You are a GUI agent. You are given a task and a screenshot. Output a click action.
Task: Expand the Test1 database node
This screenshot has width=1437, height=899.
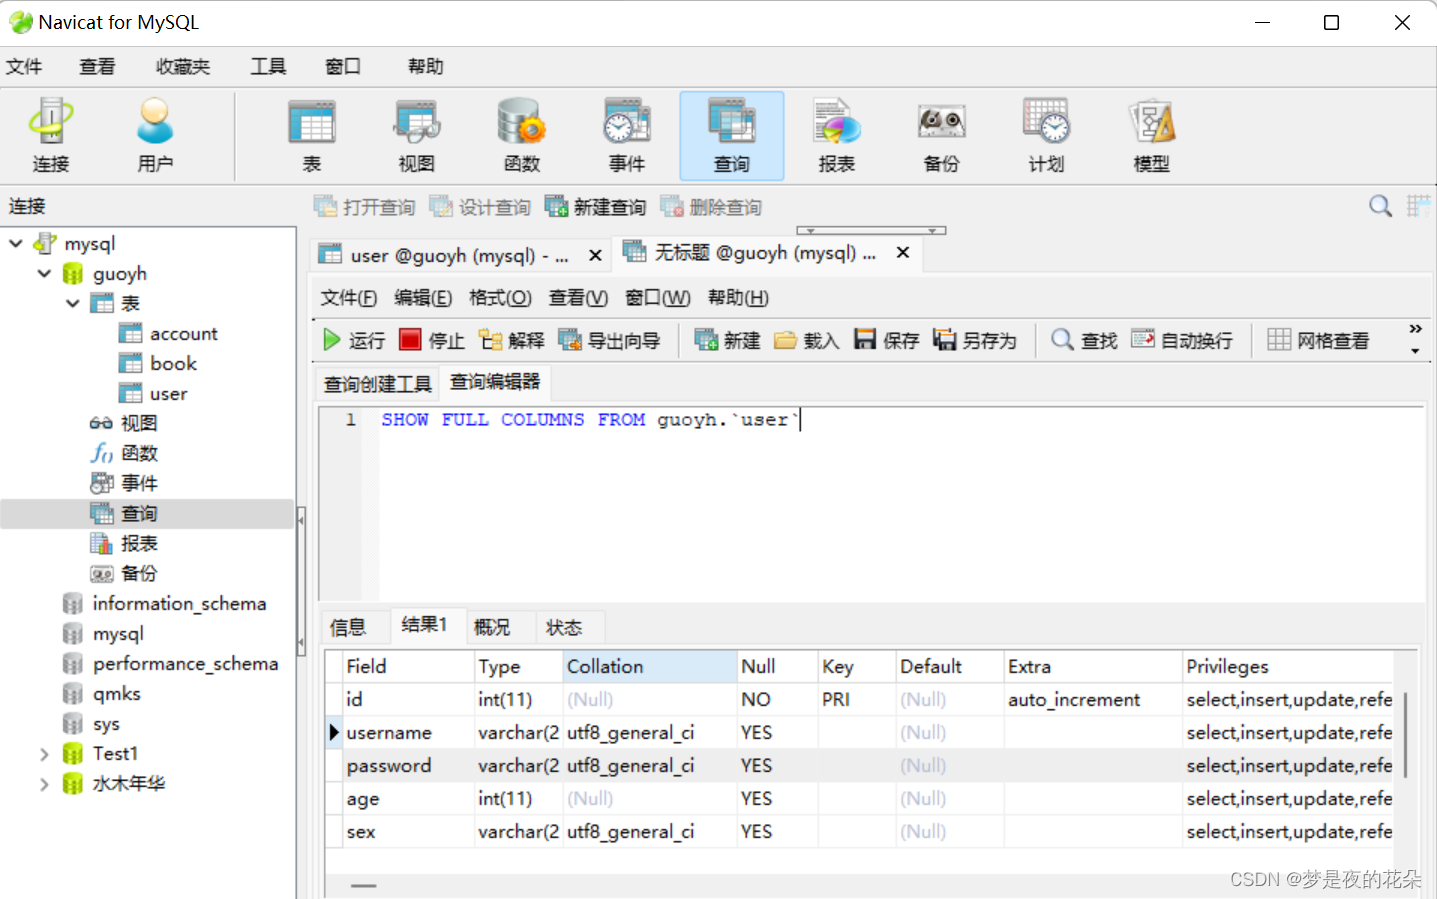(44, 754)
